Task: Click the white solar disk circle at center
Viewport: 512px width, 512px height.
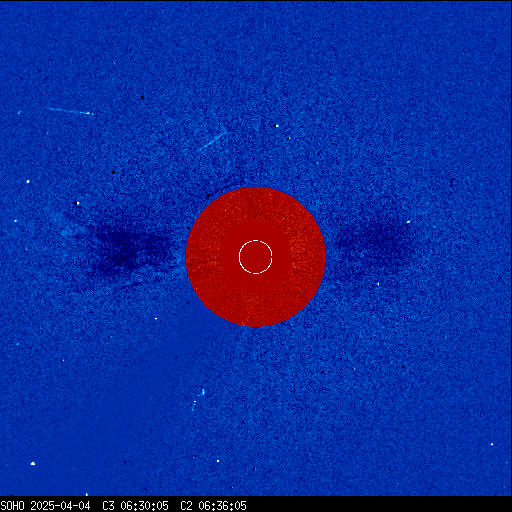Action: (x=256, y=257)
